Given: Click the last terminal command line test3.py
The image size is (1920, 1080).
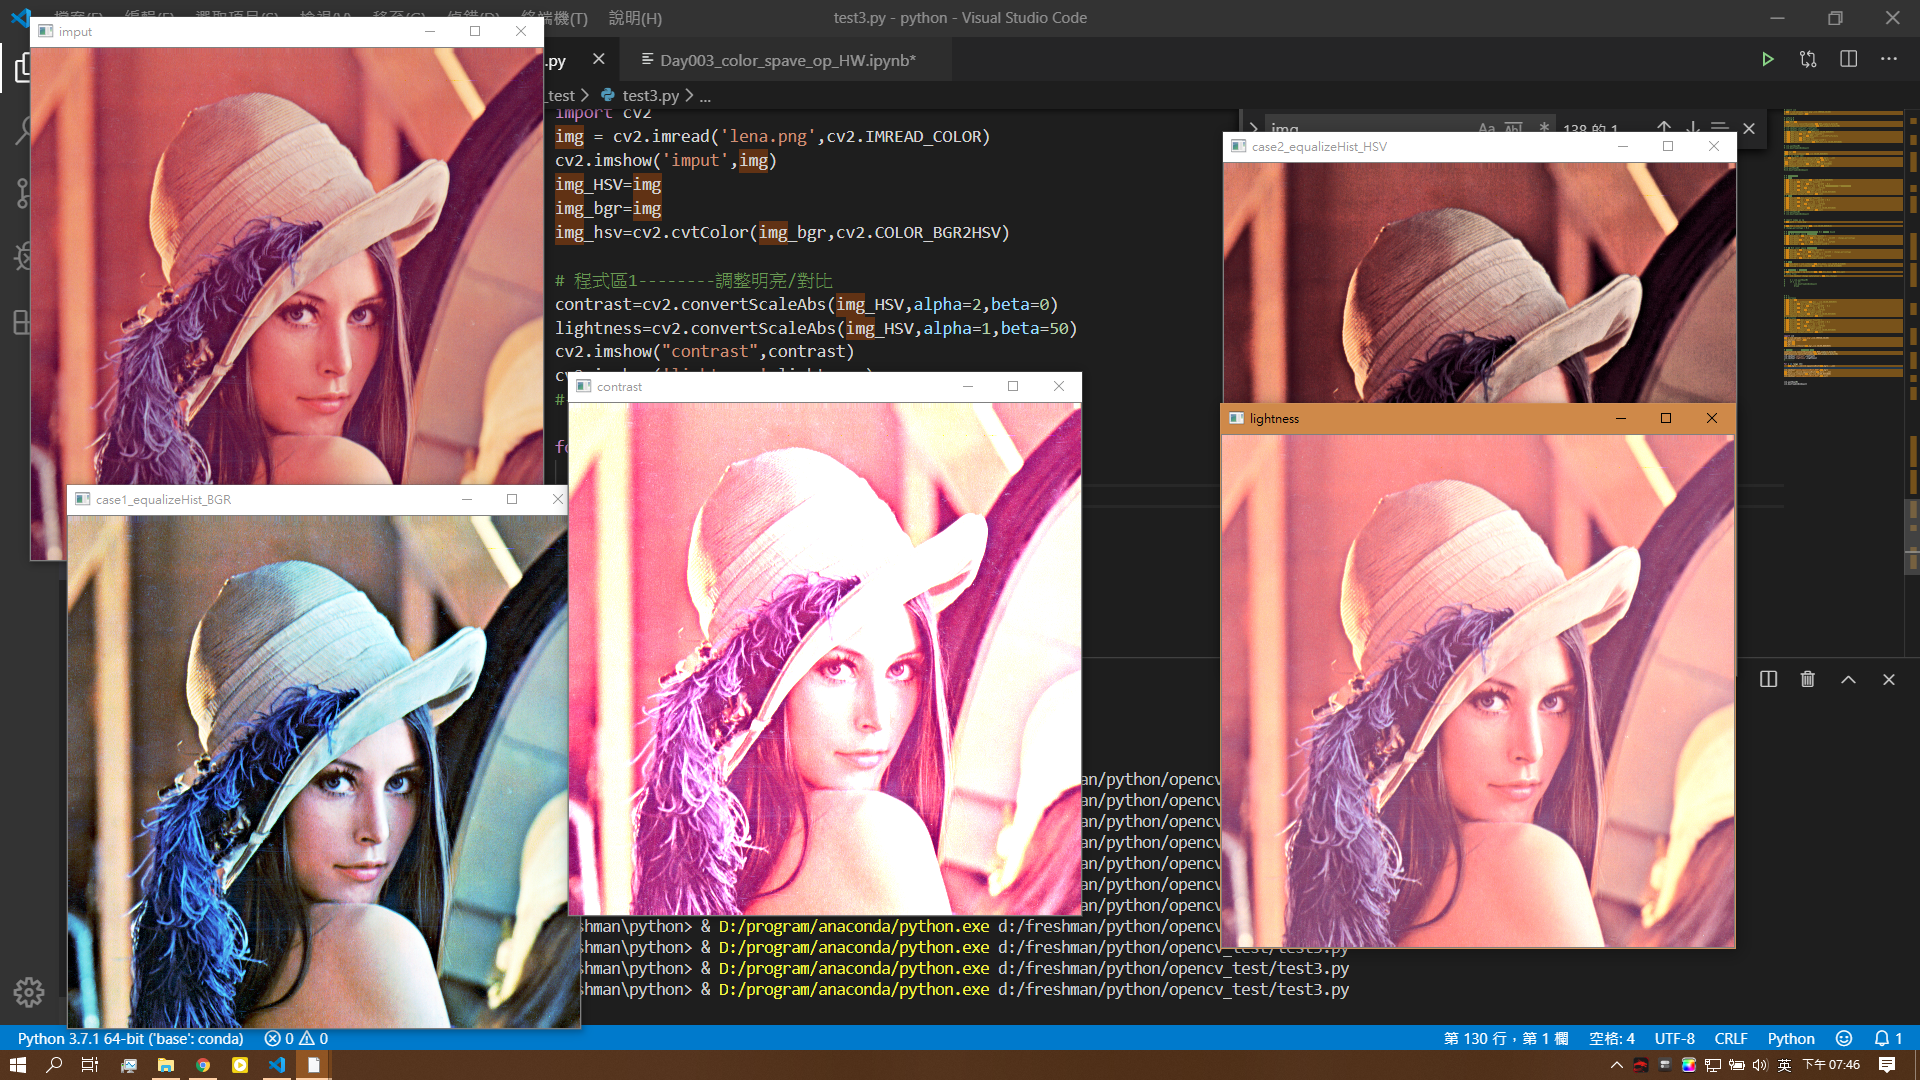Looking at the screenshot, I should (x=965, y=989).
